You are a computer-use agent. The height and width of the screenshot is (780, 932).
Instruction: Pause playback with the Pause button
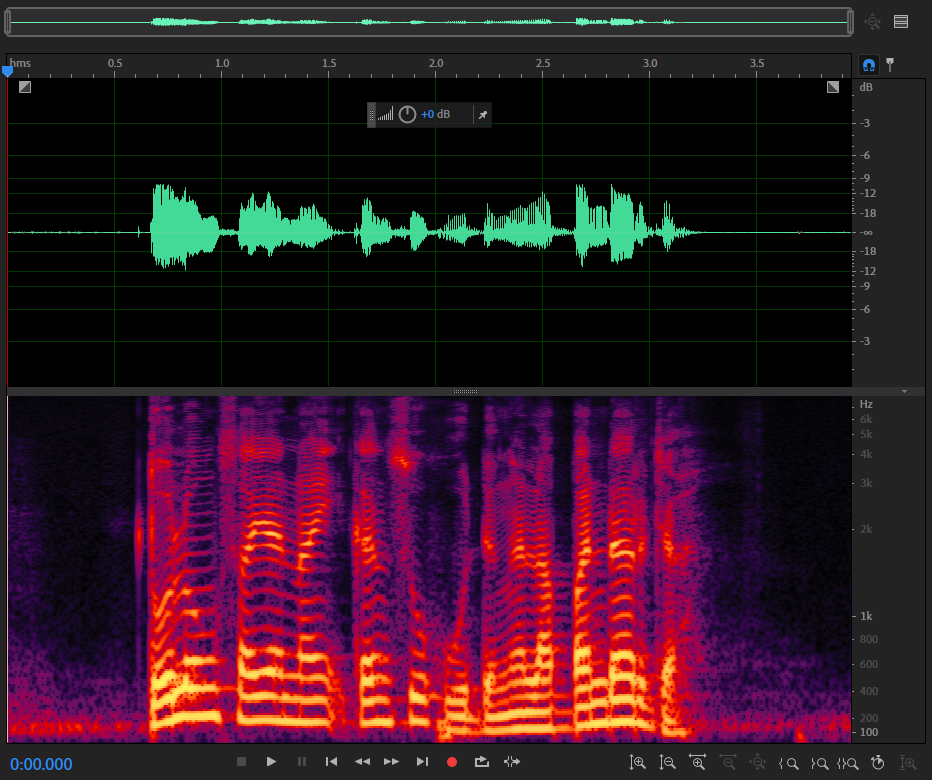[x=302, y=762]
